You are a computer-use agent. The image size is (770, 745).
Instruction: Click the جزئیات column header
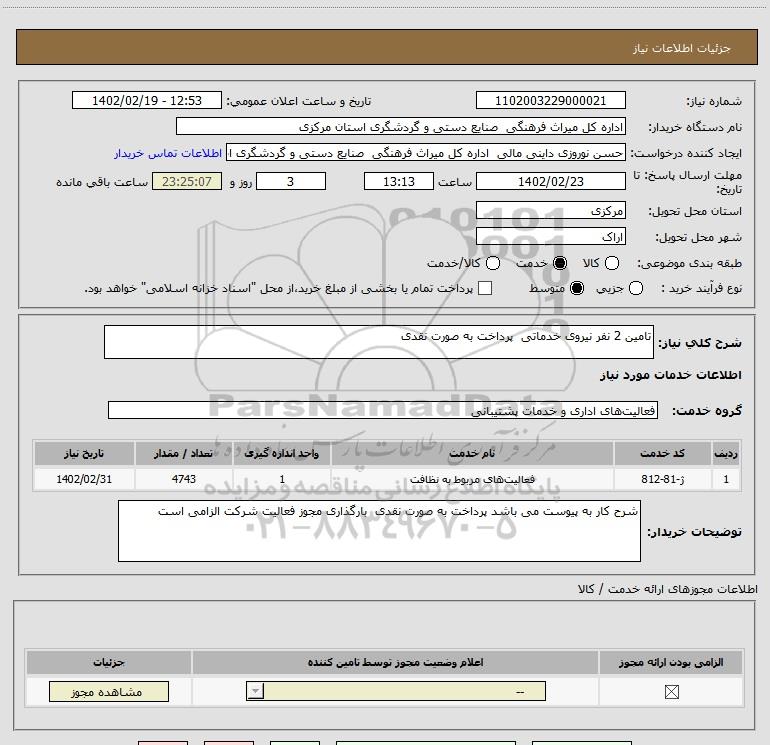tap(109, 662)
